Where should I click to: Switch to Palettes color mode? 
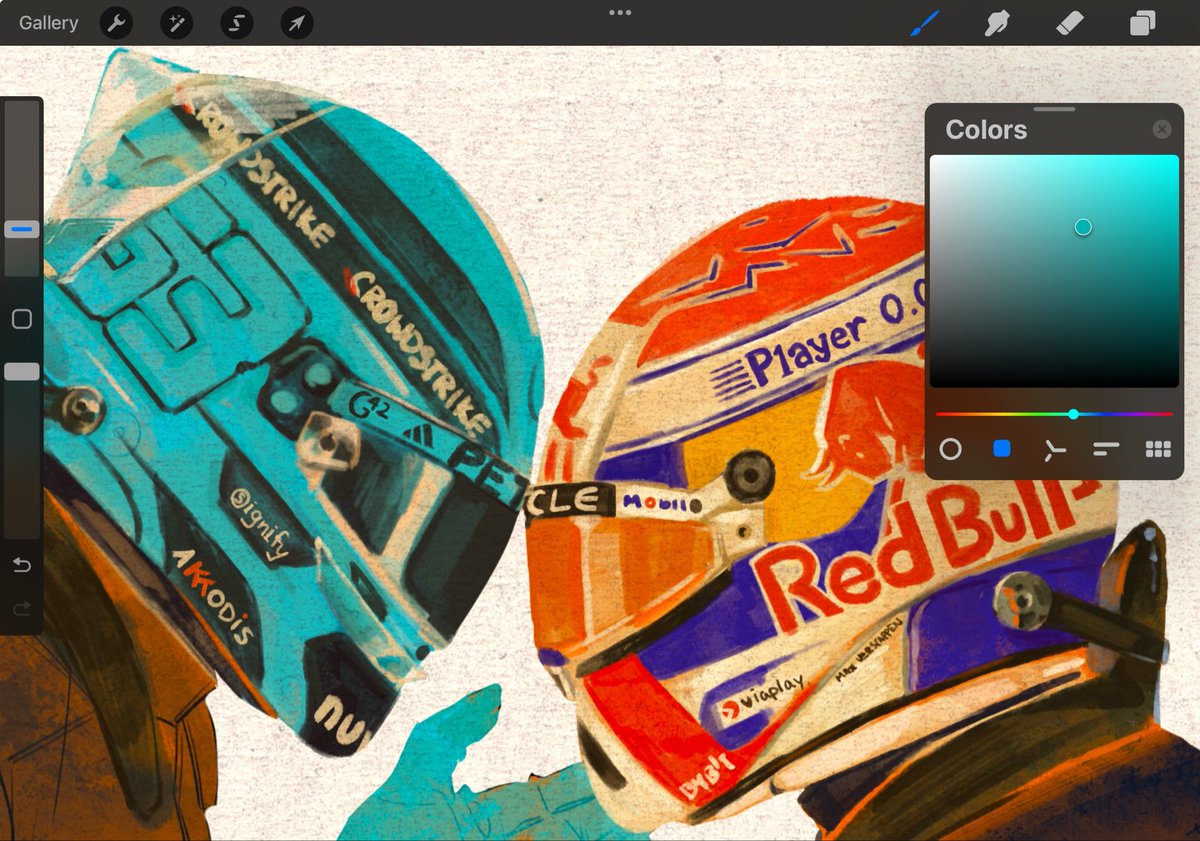point(1158,450)
